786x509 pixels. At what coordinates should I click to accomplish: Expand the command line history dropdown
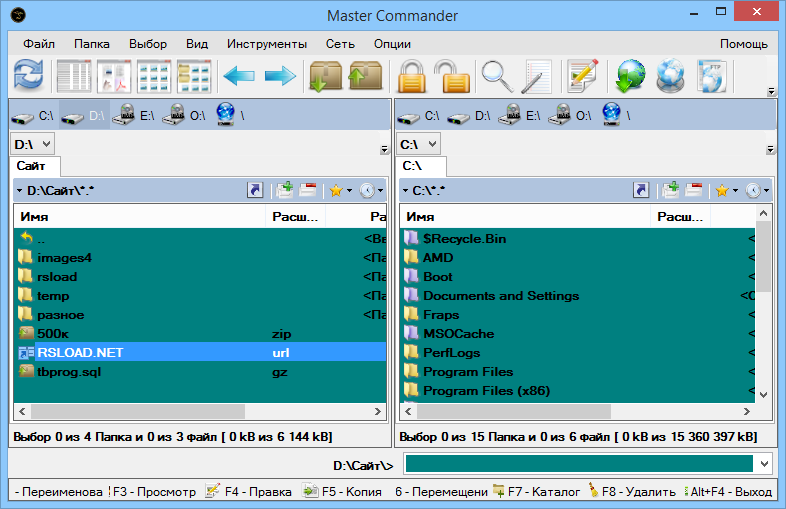(764, 464)
